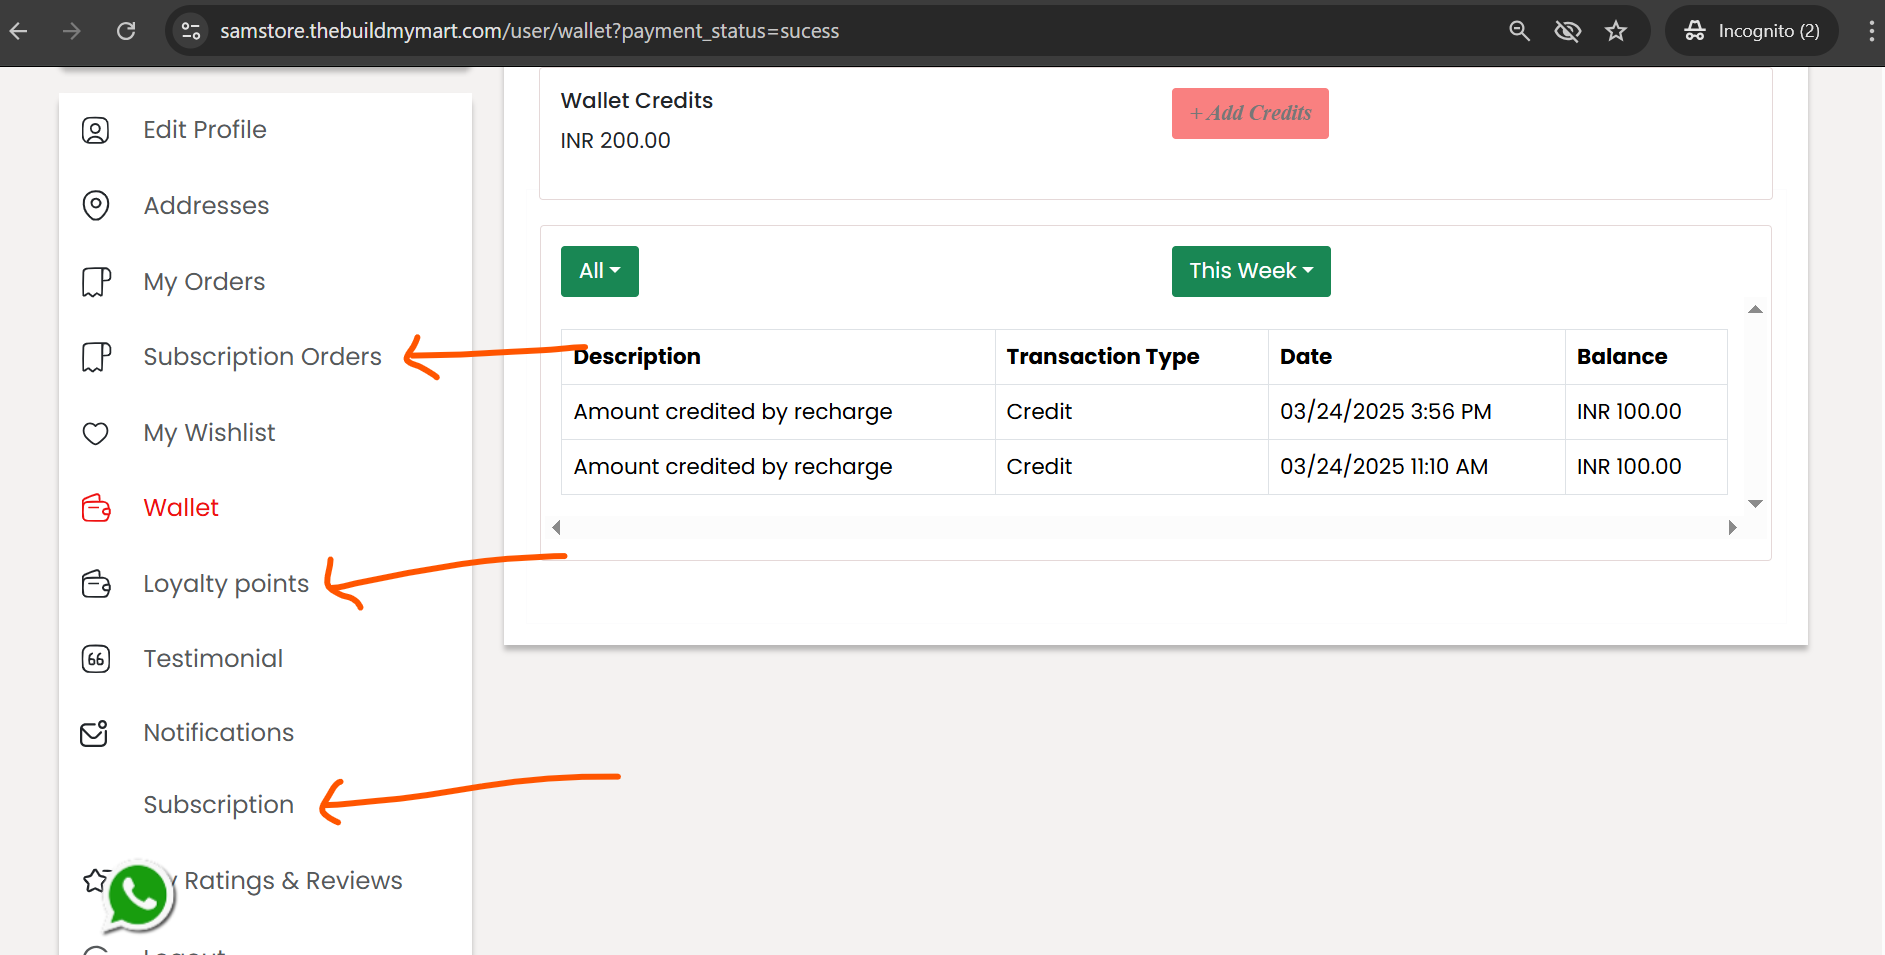Click the Incognito (2) profile chip

pyautogui.click(x=1752, y=31)
